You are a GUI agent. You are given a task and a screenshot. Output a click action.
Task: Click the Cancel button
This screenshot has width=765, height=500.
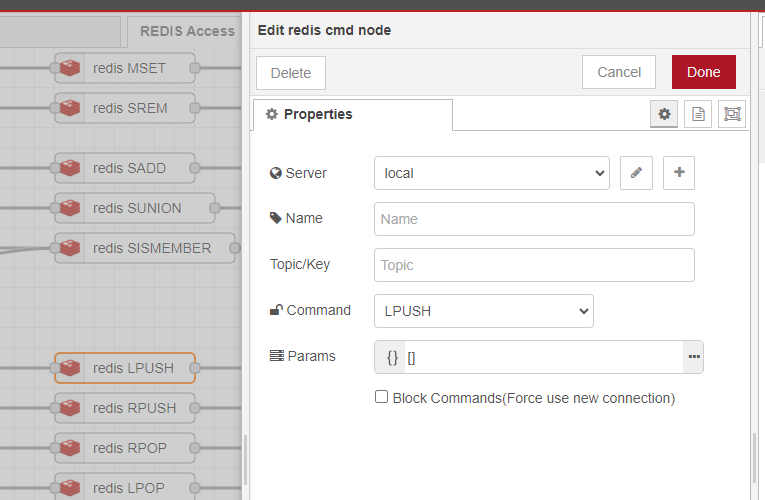619,72
